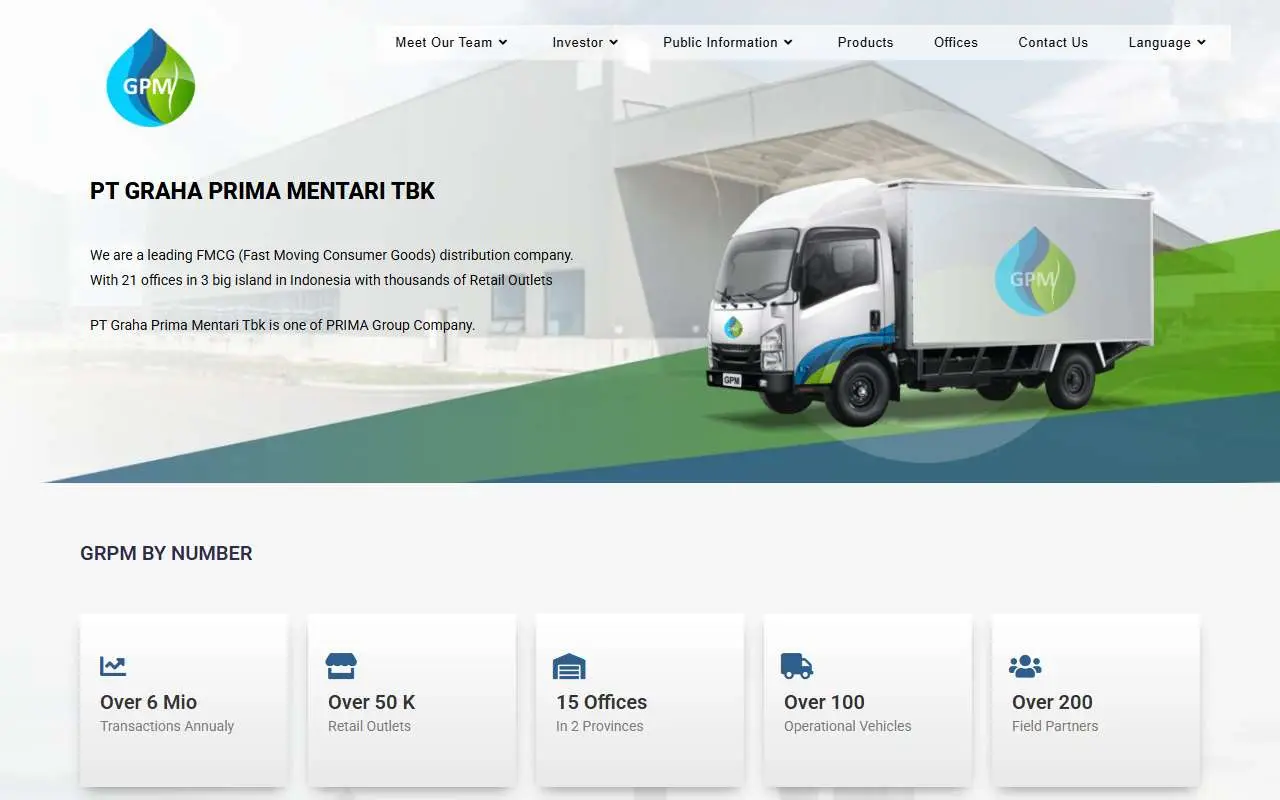Click the GPM droplet logo in header

(x=151, y=78)
